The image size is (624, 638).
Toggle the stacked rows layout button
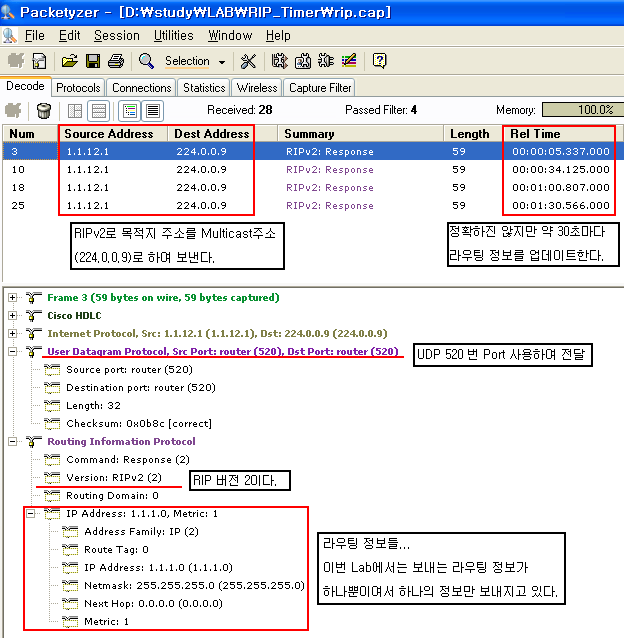(99, 111)
